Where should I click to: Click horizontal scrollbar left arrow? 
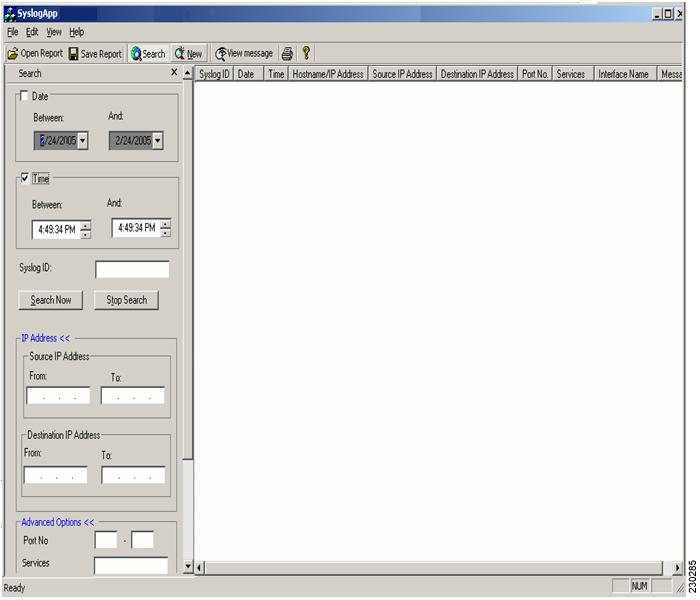[199, 568]
